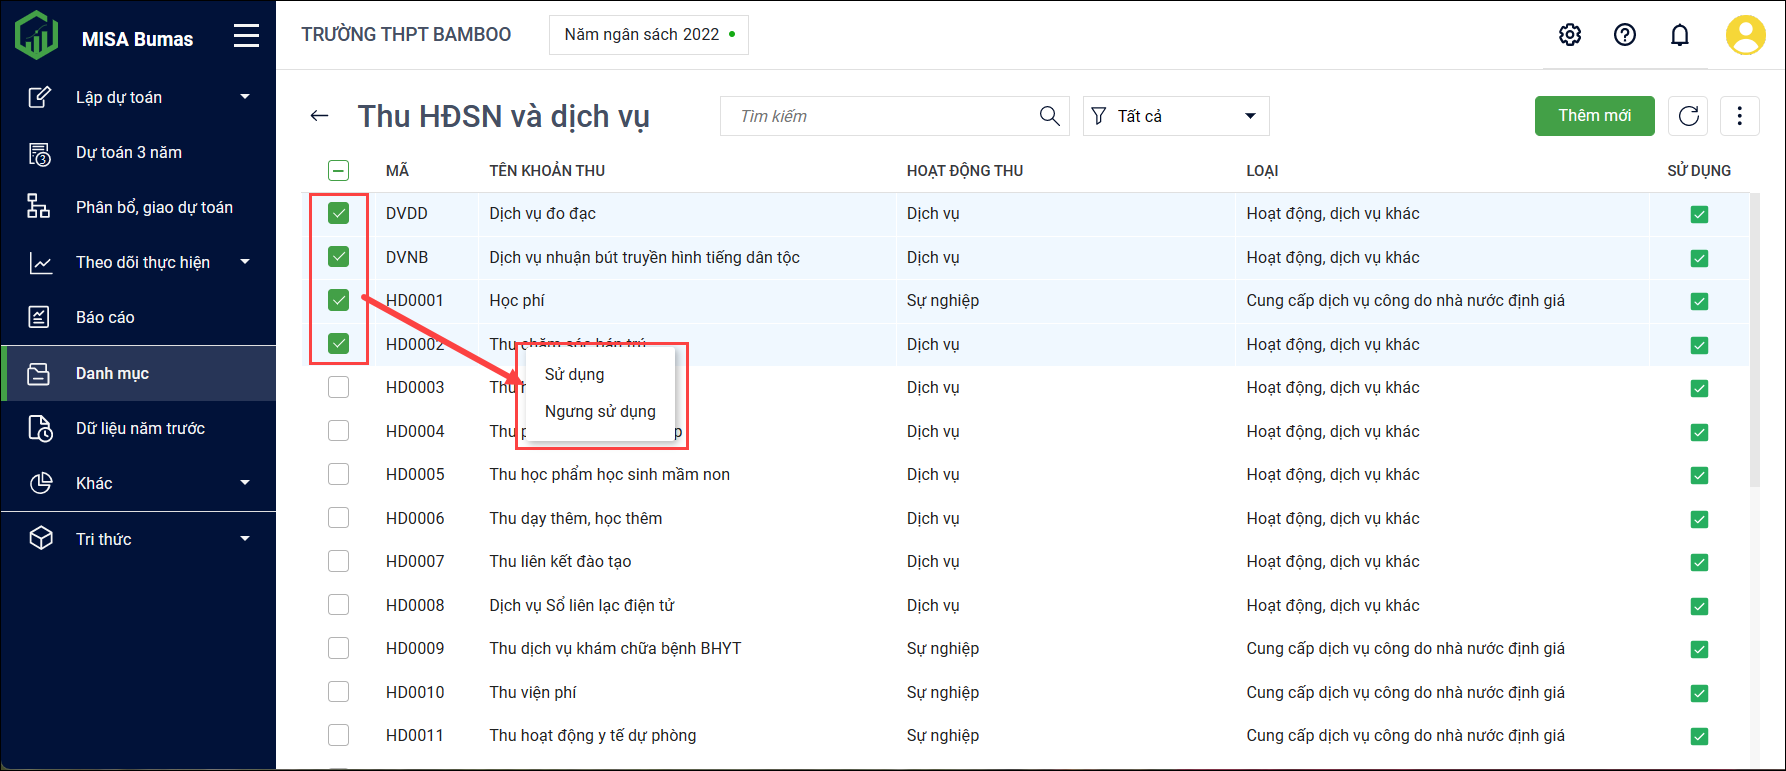Image resolution: width=1786 pixels, height=771 pixels.
Task: Open settings gear icon in header
Action: point(1570,35)
